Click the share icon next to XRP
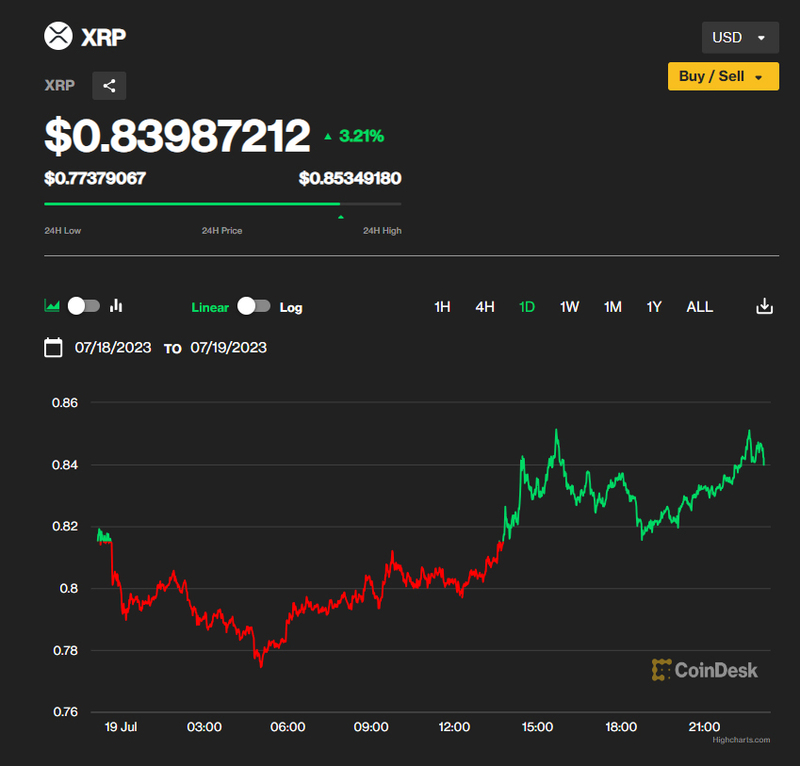Screen dimensions: 800x766 (x=109, y=86)
